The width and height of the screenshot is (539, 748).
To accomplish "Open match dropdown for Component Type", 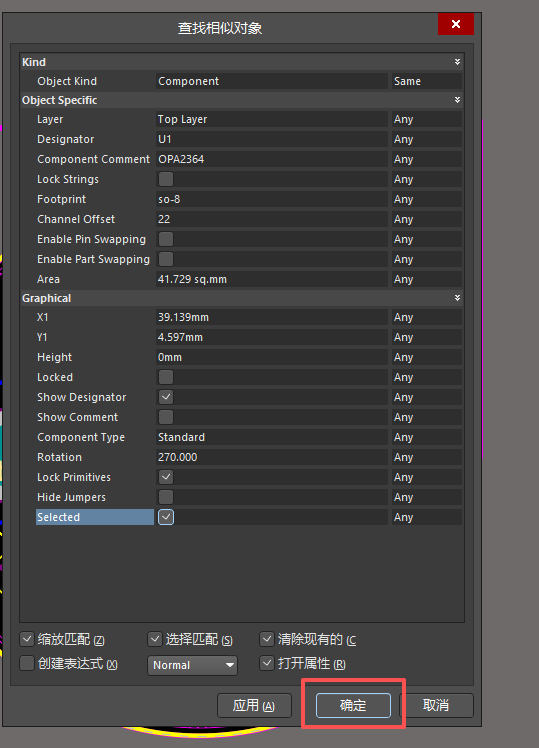I will [427, 437].
